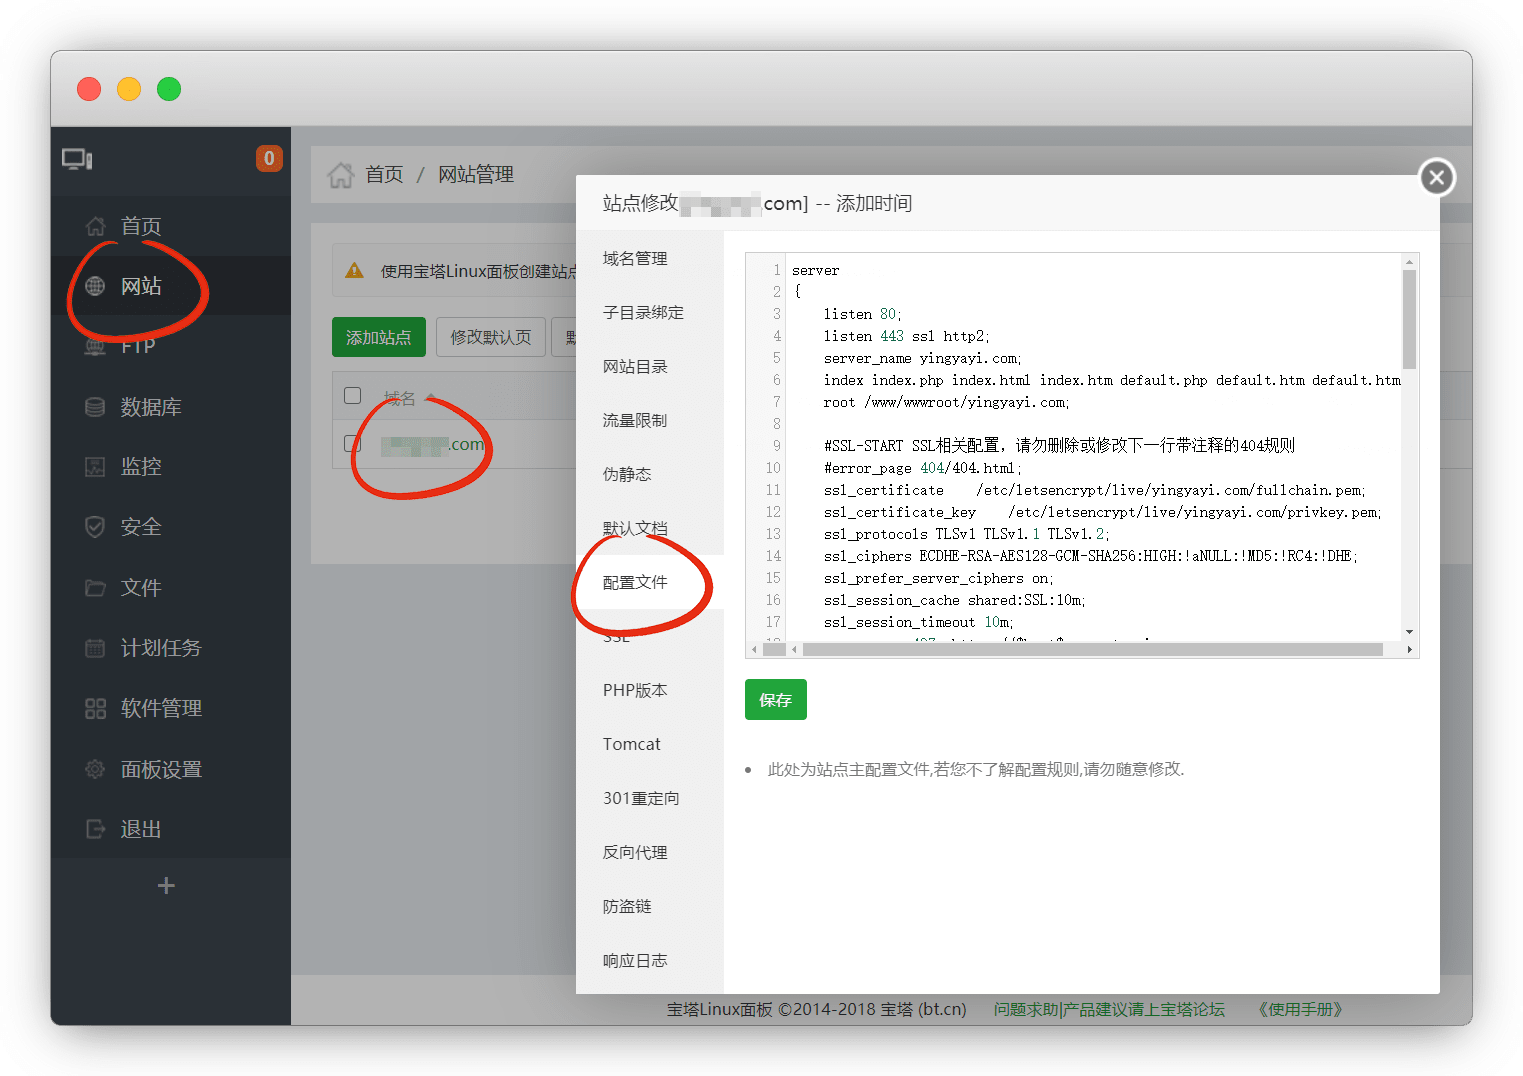Click the monitoring chart icon
This screenshot has width=1523, height=1076.
95,467
